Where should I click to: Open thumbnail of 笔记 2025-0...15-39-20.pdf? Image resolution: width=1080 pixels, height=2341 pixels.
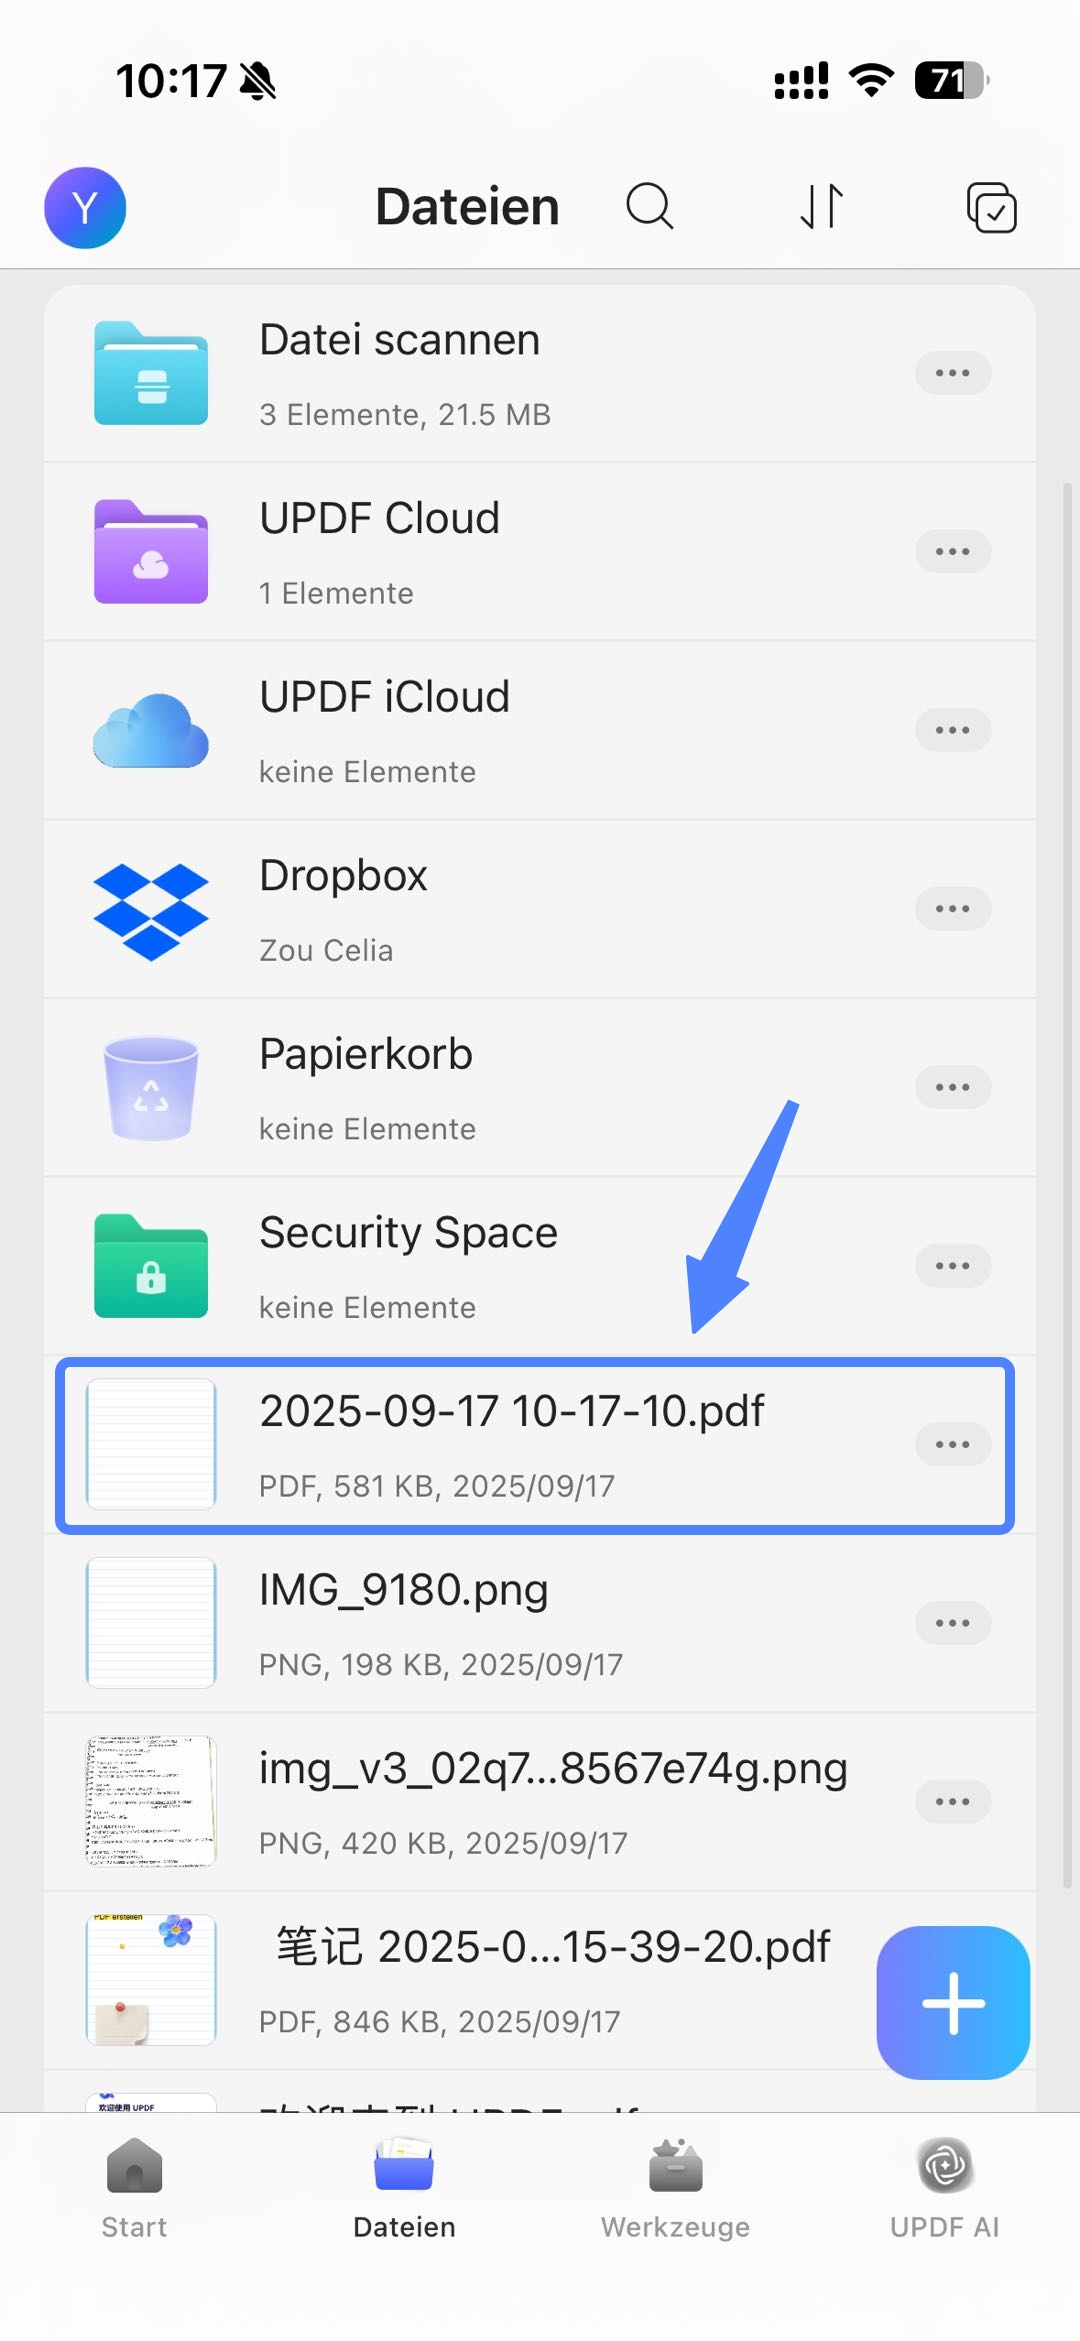click(x=151, y=1979)
